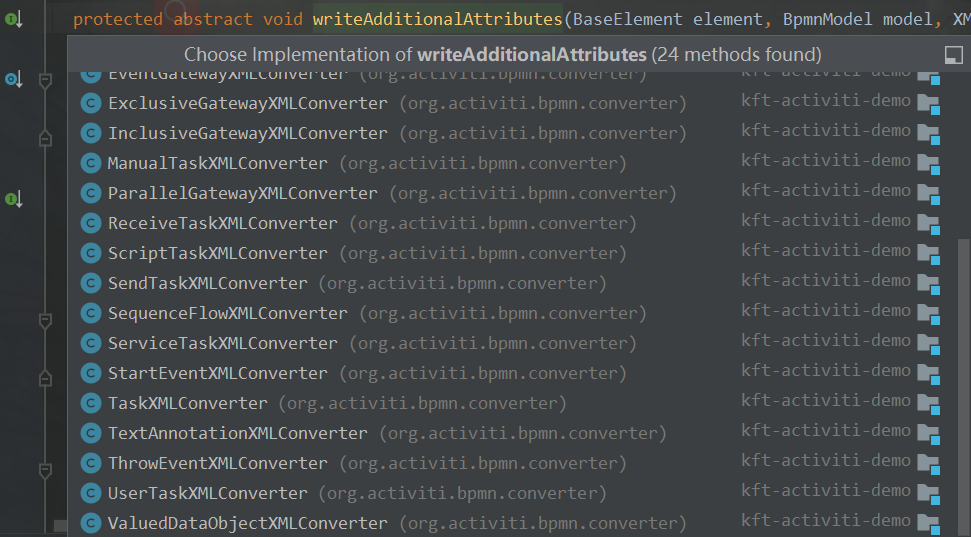Select ValuedDataObjectXMLConverter implementation
This screenshot has width=971, height=537.
[x=514, y=523]
